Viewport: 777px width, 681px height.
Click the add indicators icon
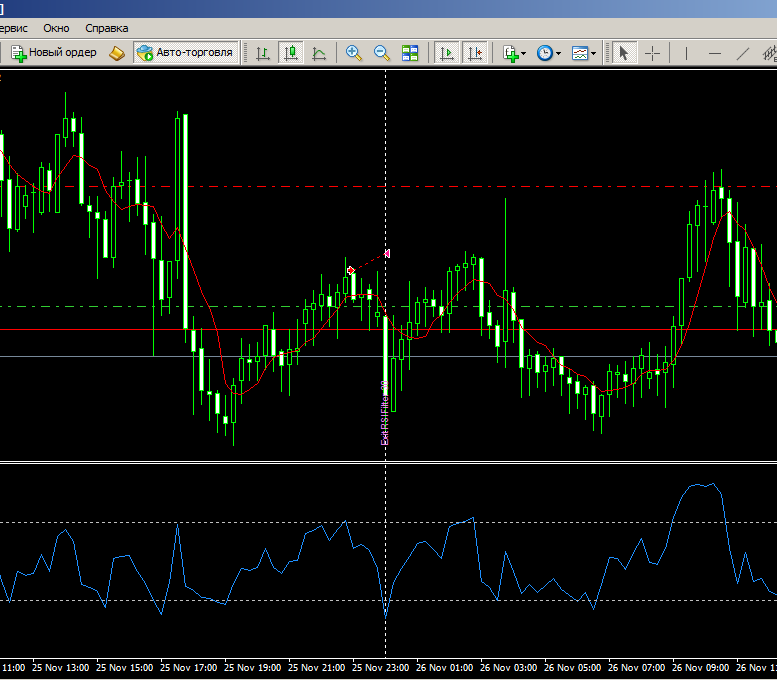[x=510, y=53]
